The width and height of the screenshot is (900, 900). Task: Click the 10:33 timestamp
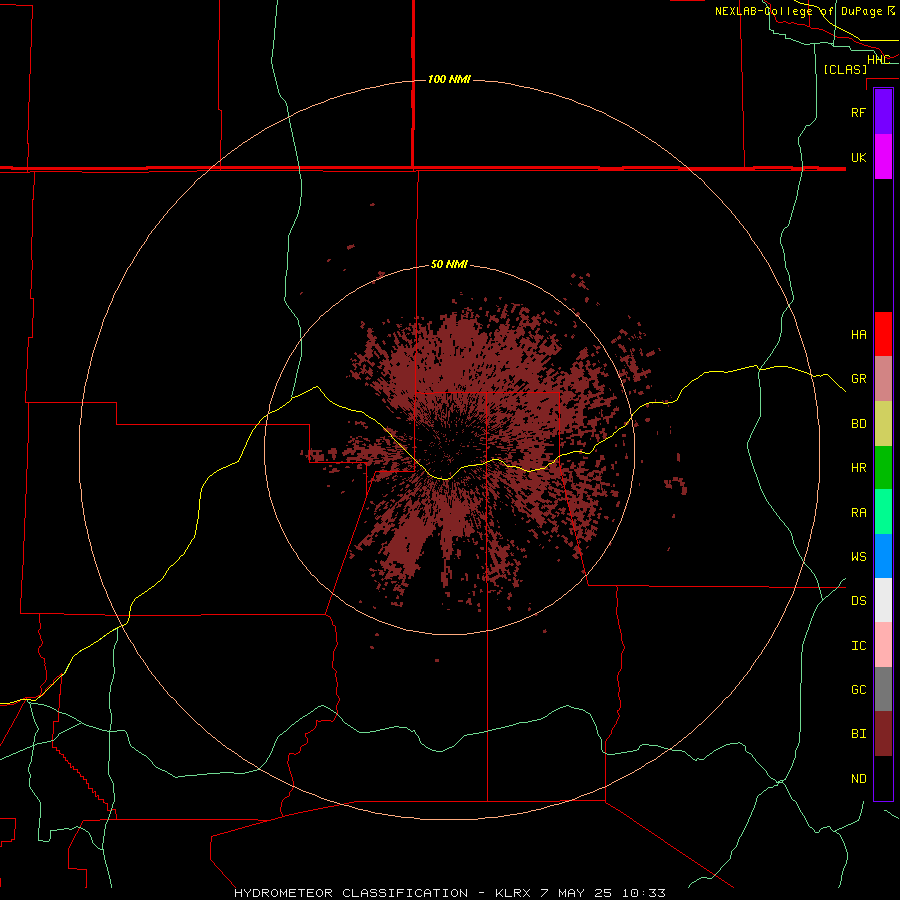coord(643,893)
